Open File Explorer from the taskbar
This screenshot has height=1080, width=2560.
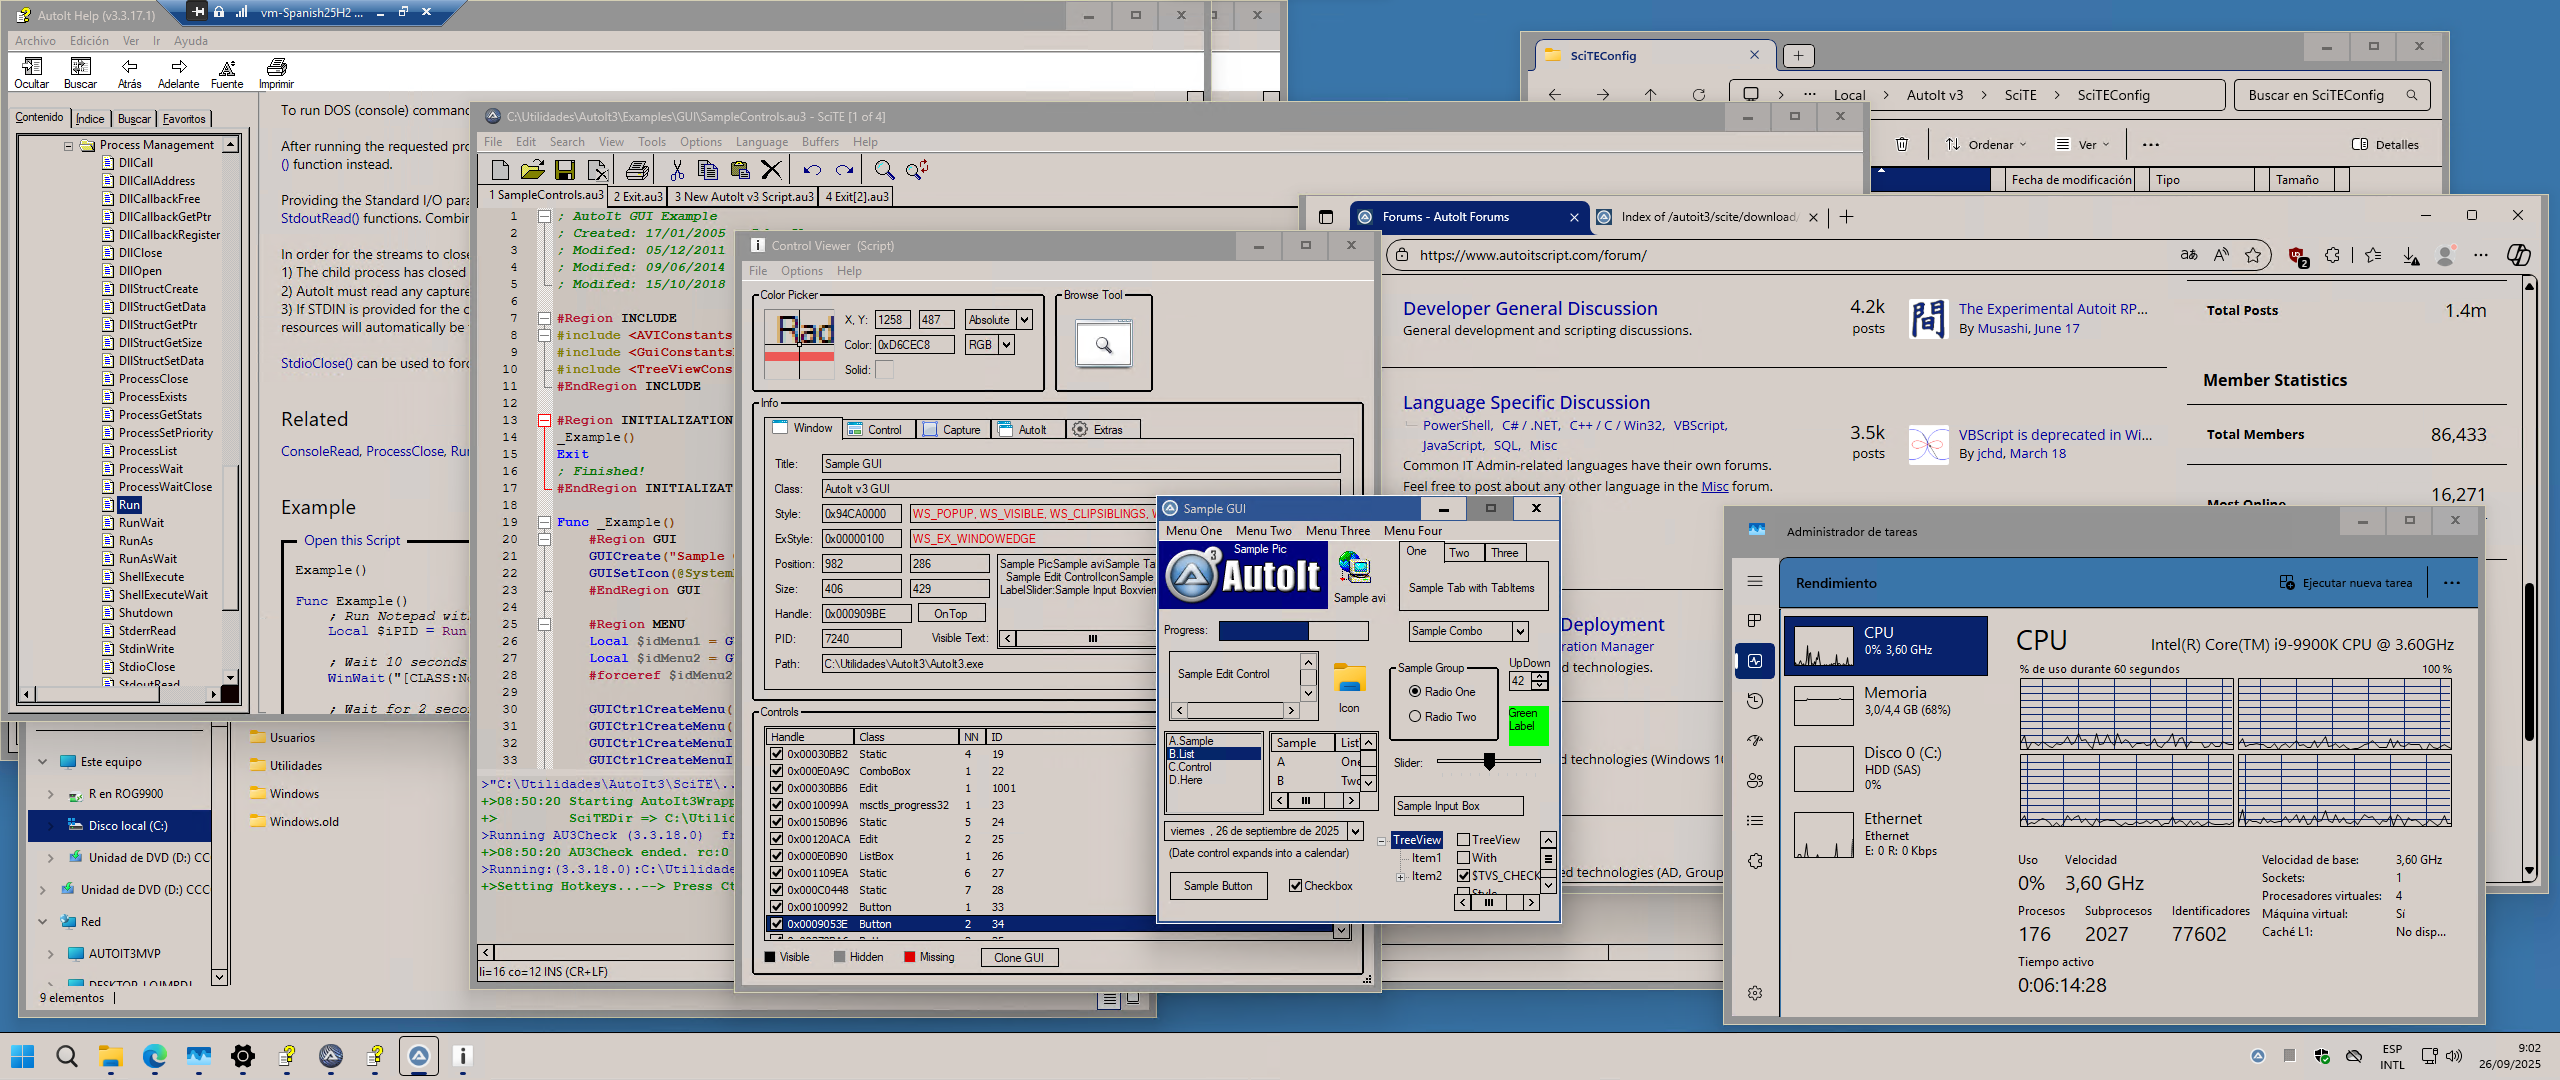(x=111, y=1056)
